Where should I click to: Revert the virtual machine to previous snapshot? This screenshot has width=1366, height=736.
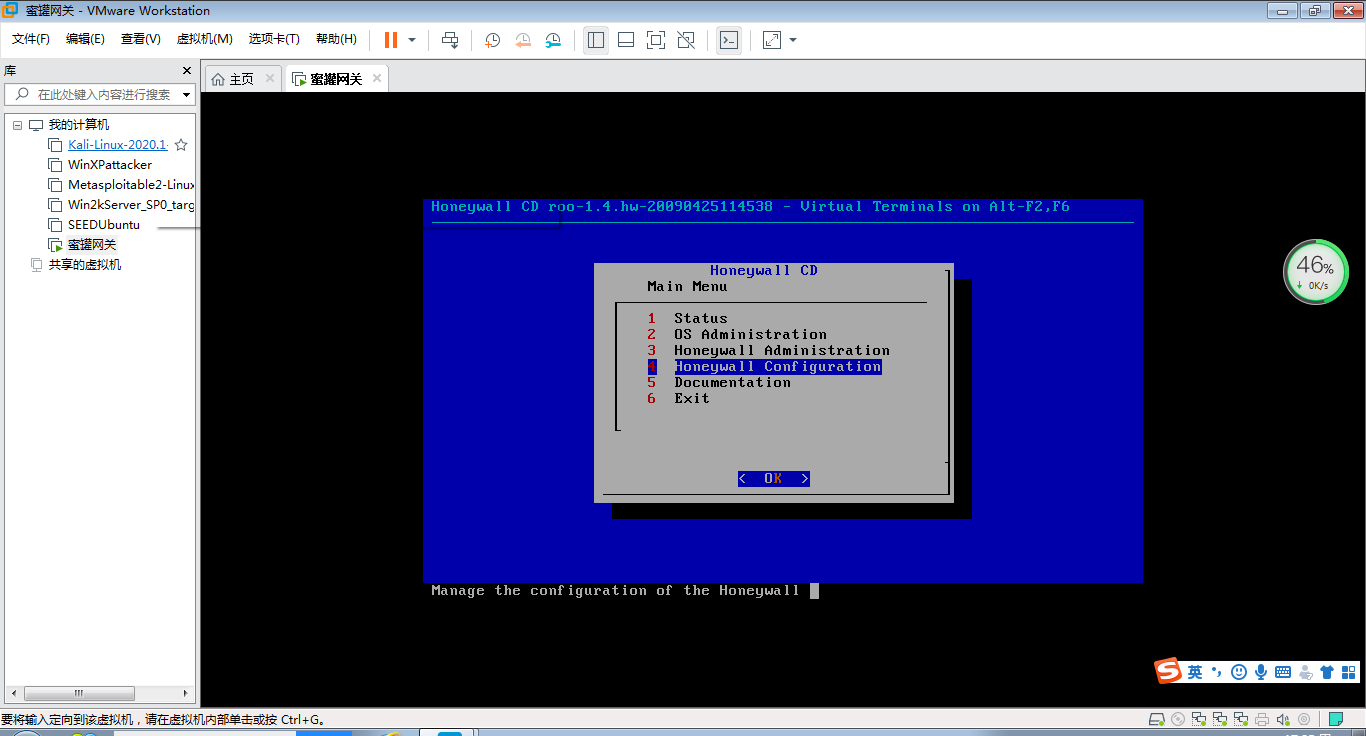pos(523,40)
